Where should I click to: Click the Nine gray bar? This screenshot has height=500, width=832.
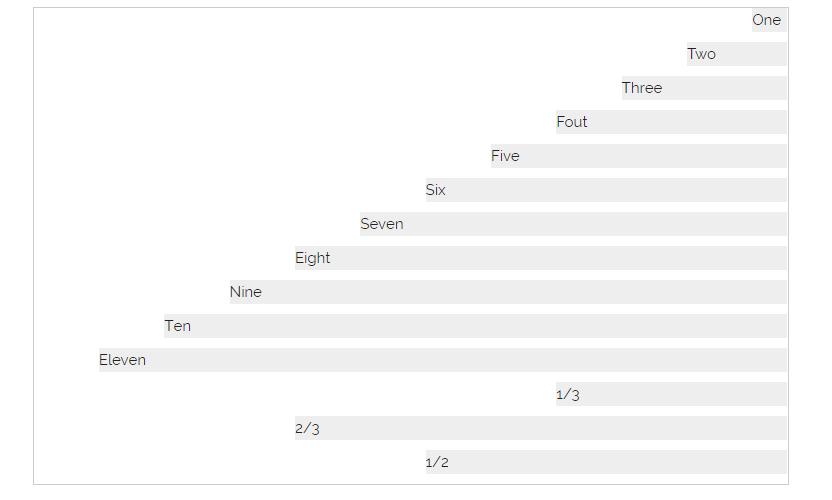(508, 292)
